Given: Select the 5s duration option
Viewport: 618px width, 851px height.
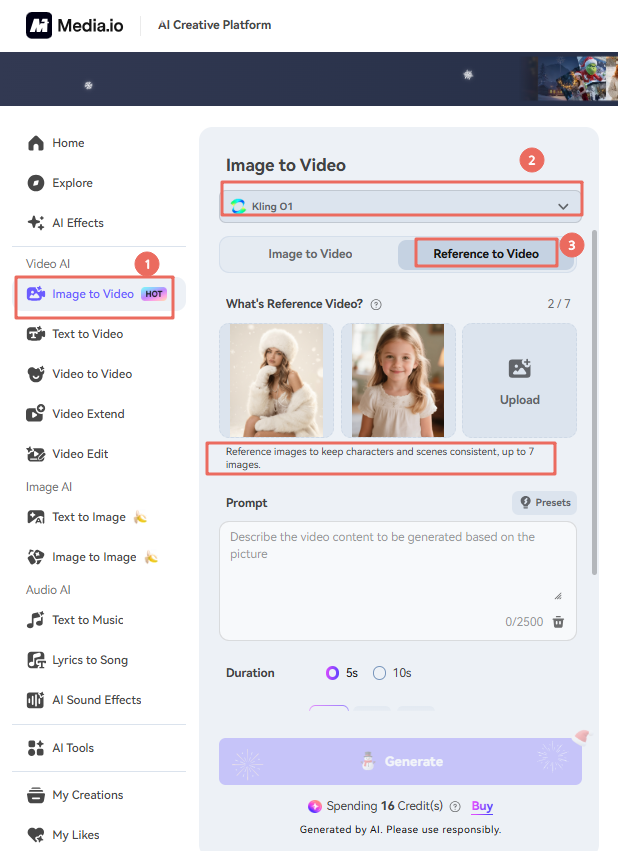Looking at the screenshot, I should 333,673.
